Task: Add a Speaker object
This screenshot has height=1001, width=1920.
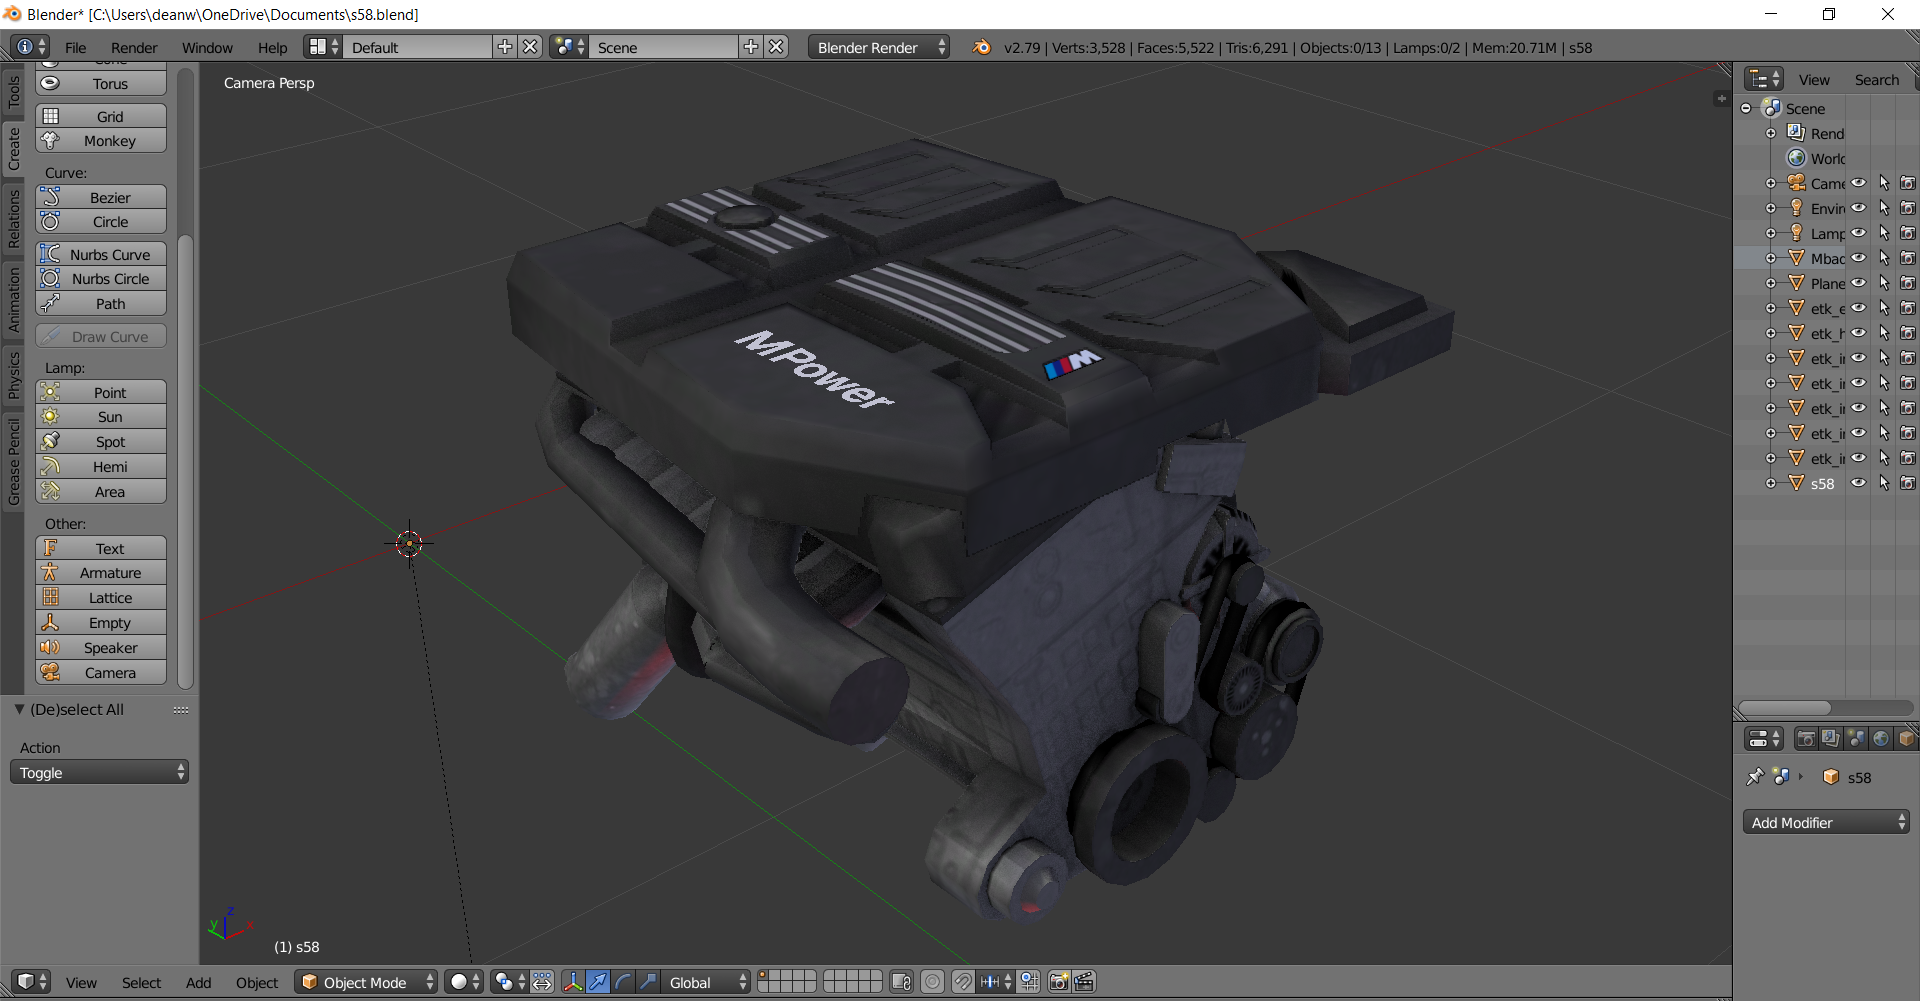Action: tap(101, 648)
